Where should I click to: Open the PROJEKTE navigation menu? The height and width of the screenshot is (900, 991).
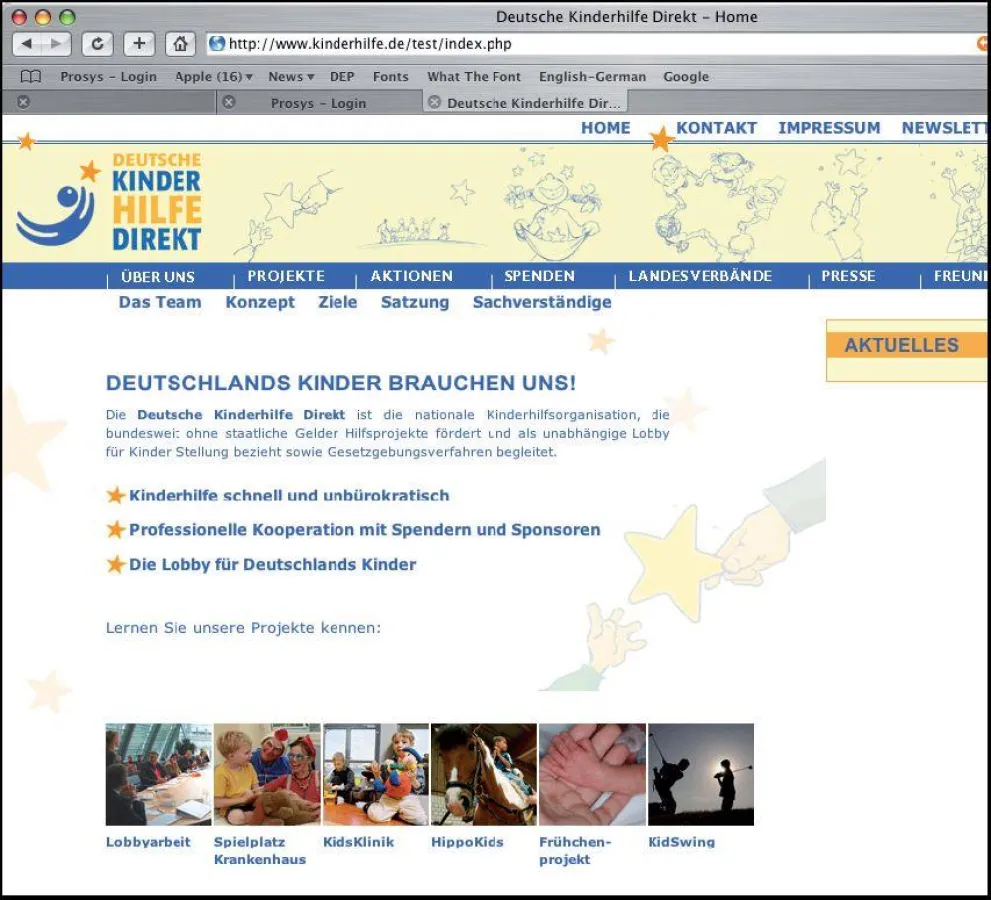click(286, 276)
